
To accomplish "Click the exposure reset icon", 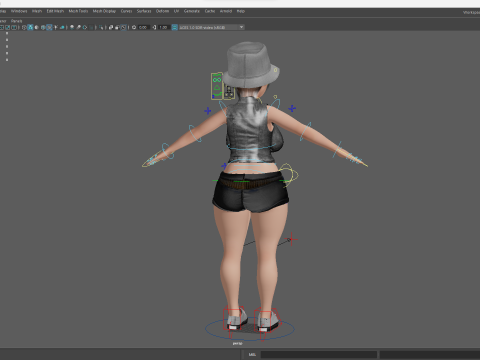I will pos(134,27).
